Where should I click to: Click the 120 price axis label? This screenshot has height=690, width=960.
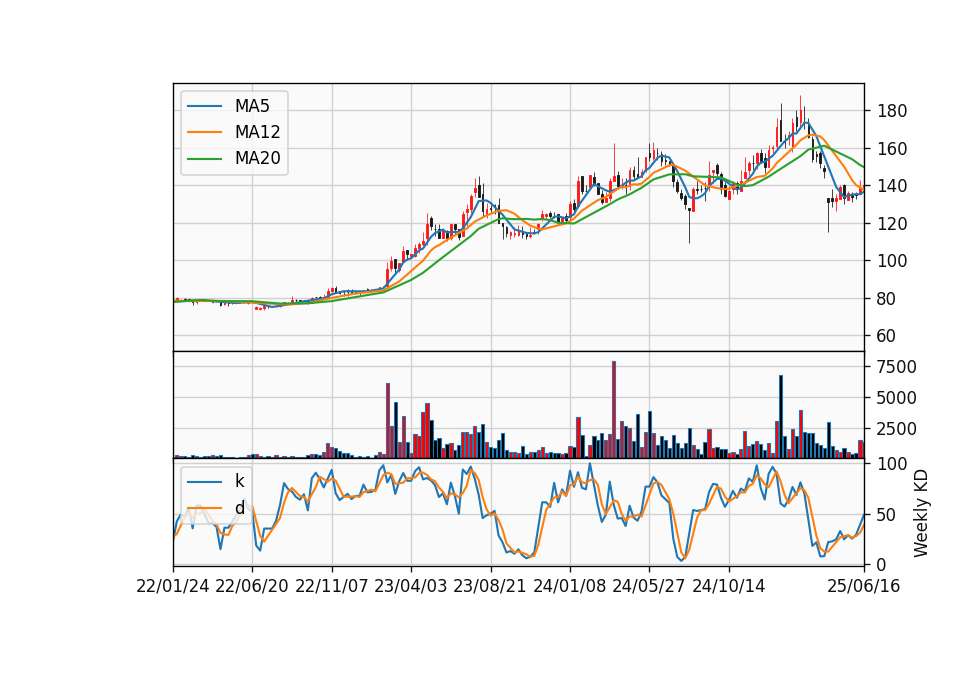coord(892,224)
